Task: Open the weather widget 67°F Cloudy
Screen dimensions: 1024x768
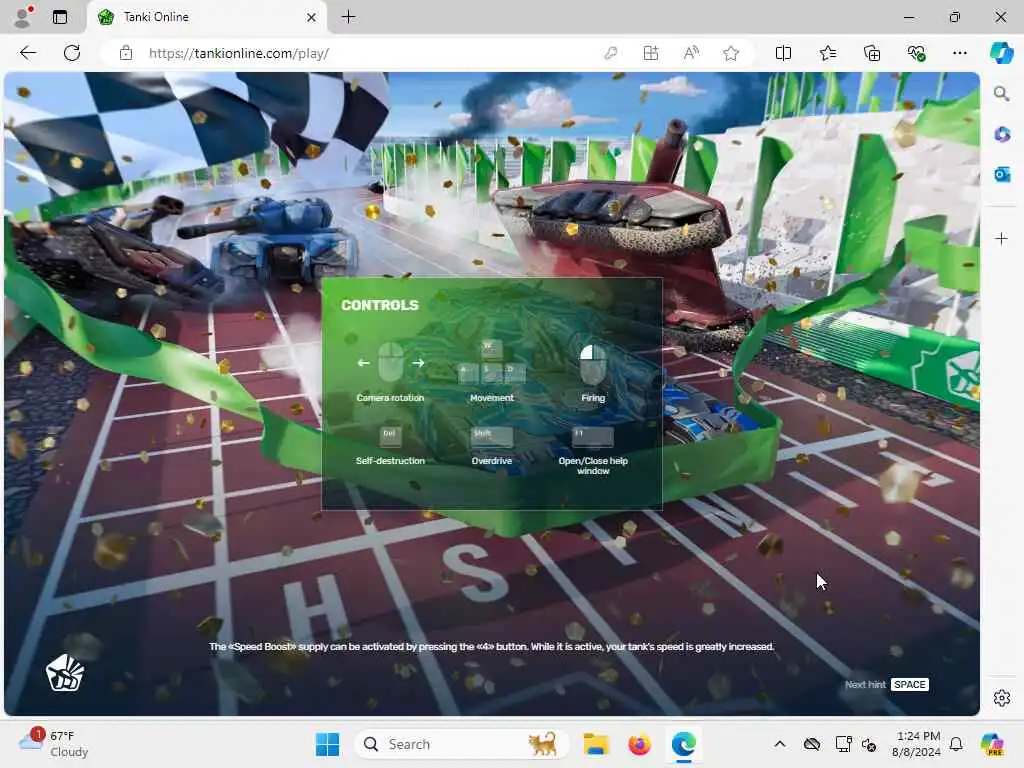Action: pyautogui.click(x=54, y=743)
